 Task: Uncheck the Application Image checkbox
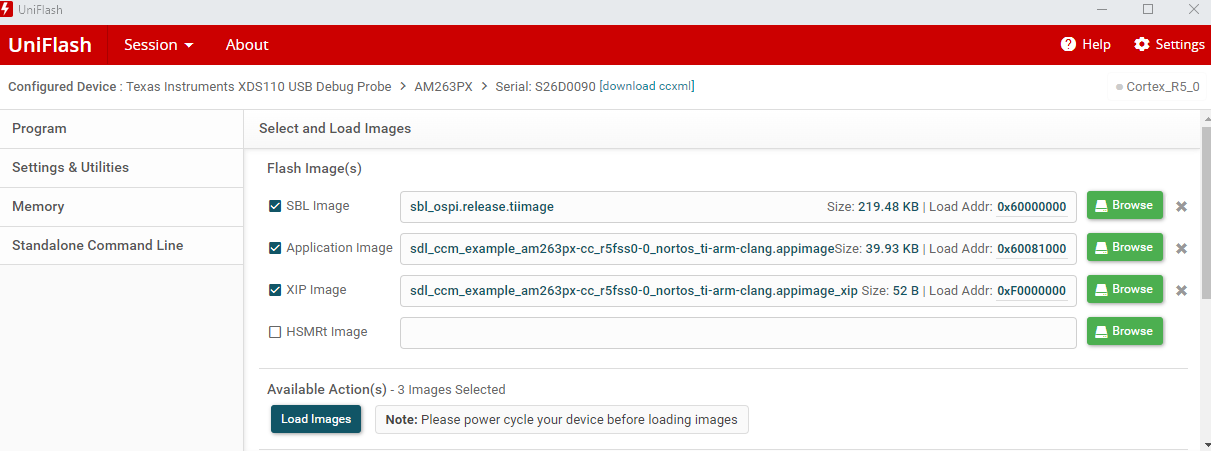click(x=275, y=248)
